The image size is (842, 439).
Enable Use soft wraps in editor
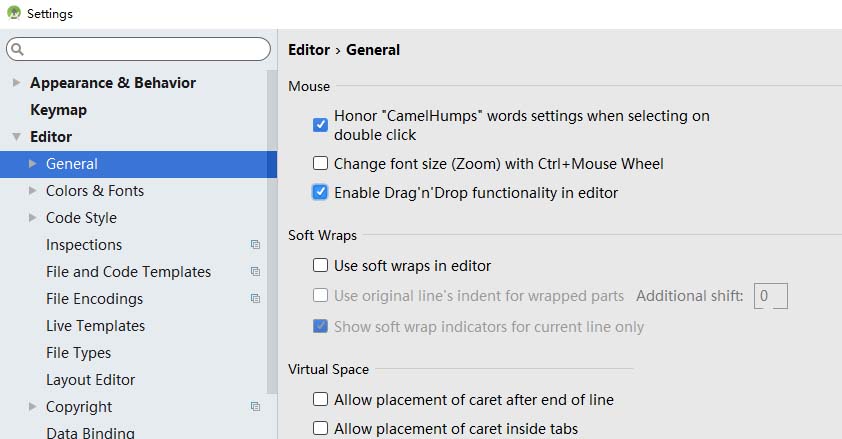320,266
